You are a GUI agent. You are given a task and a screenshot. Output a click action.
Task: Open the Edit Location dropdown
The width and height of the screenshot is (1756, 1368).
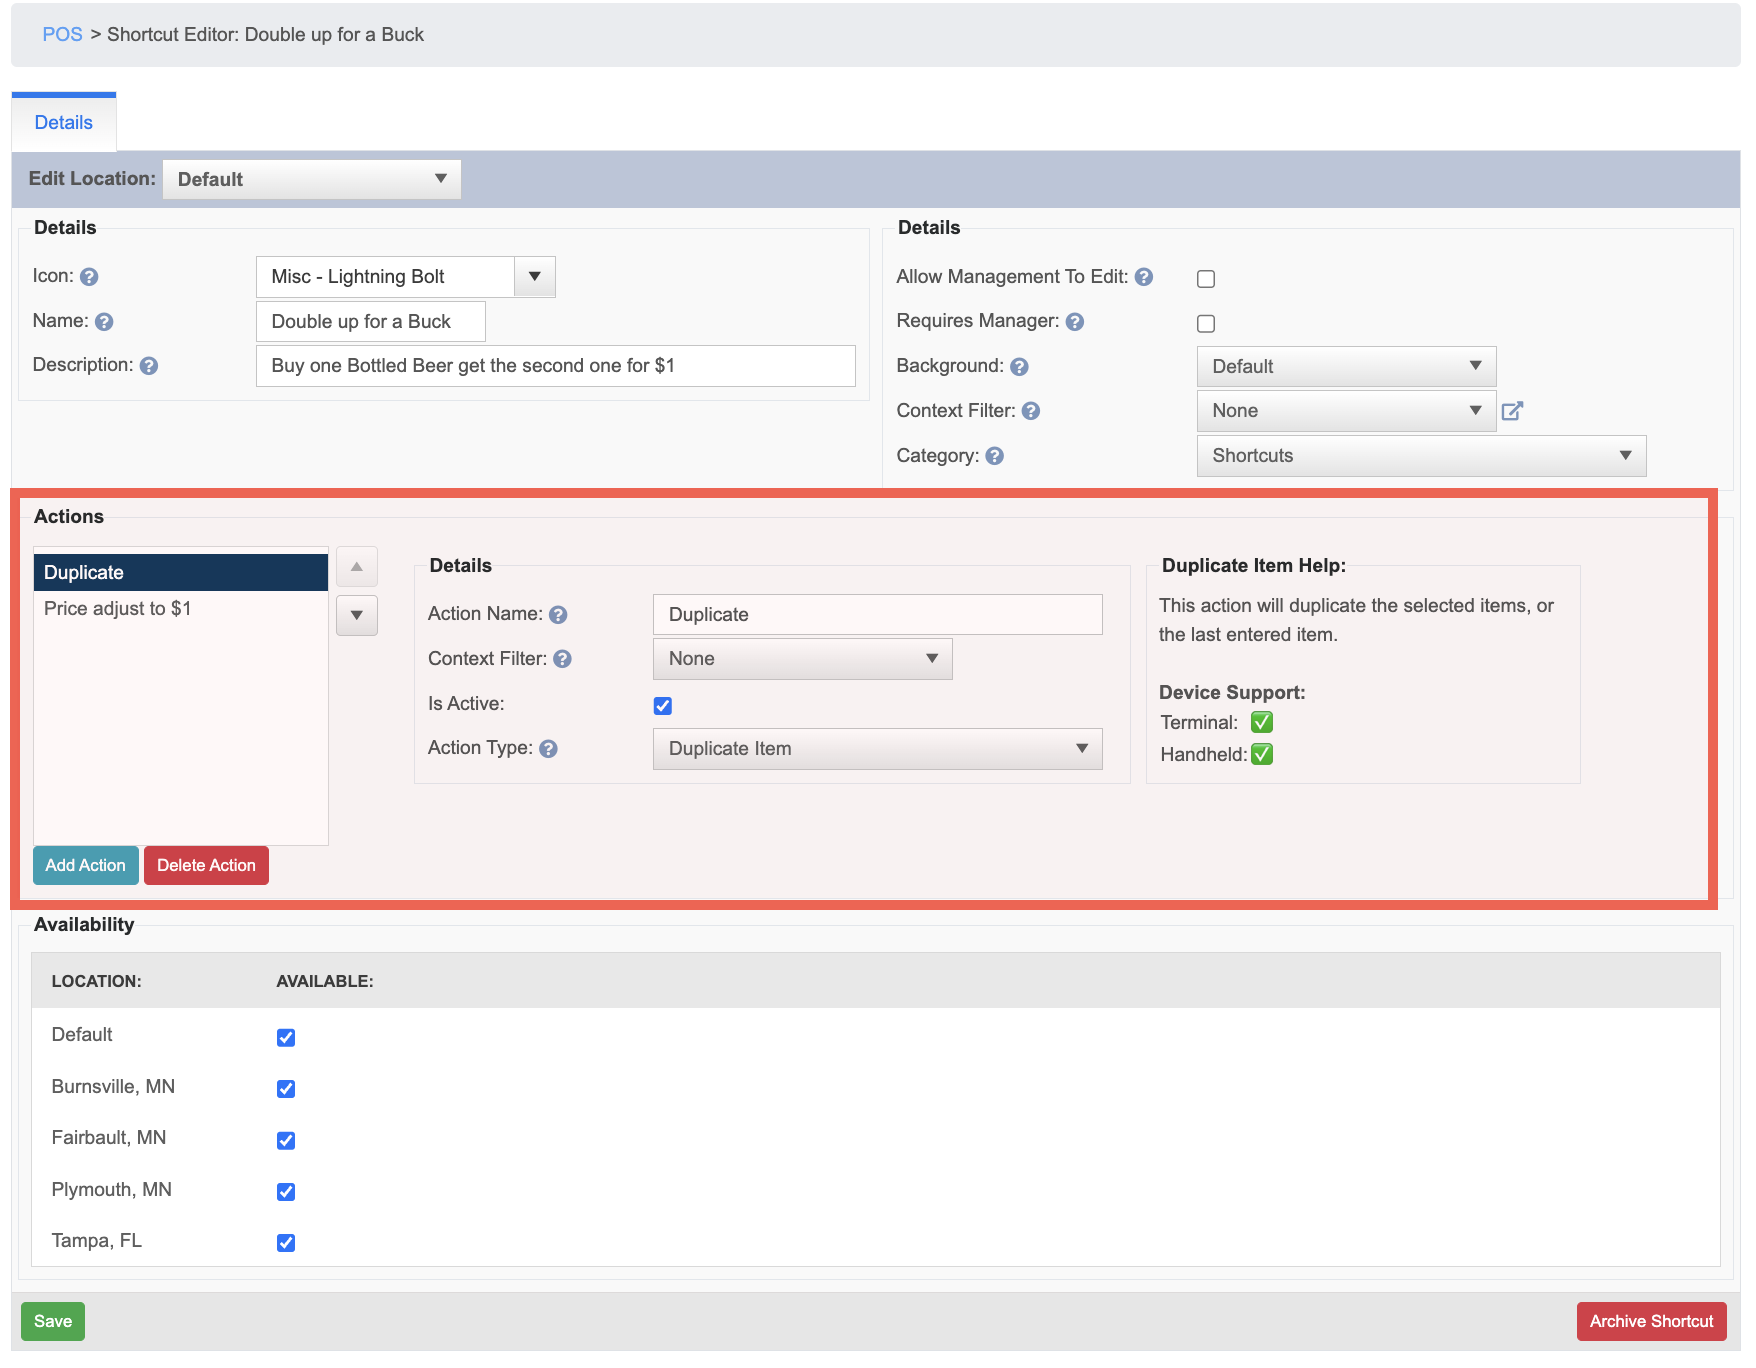coord(312,180)
